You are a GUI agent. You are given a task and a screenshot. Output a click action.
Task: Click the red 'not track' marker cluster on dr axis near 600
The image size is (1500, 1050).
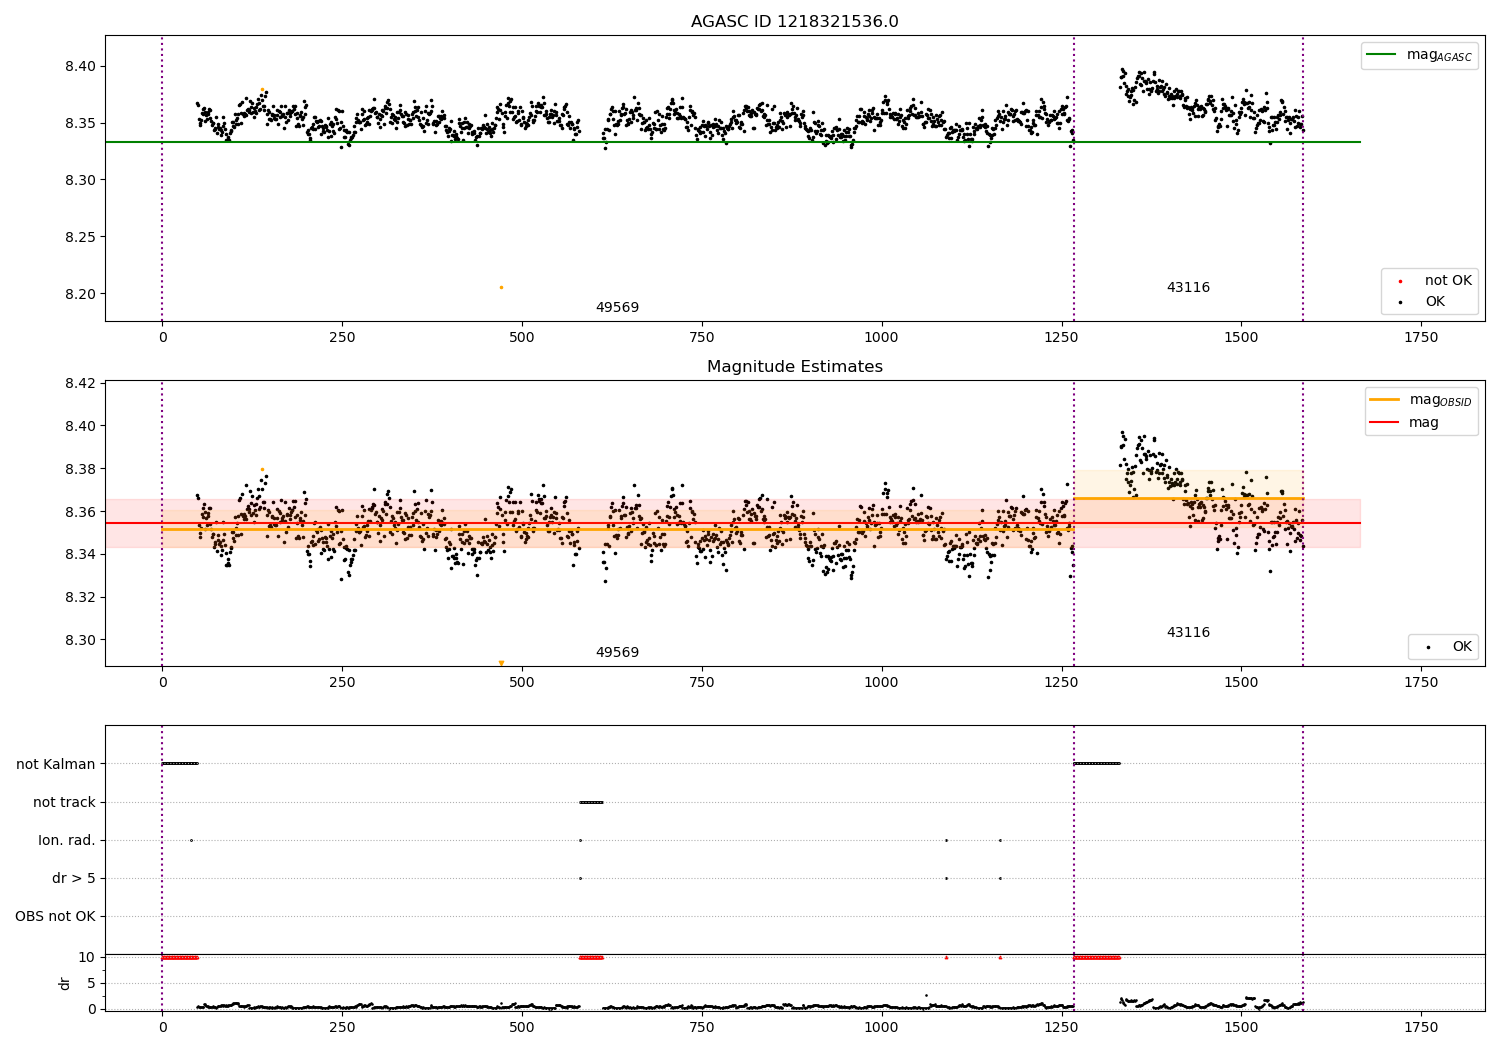coord(591,958)
